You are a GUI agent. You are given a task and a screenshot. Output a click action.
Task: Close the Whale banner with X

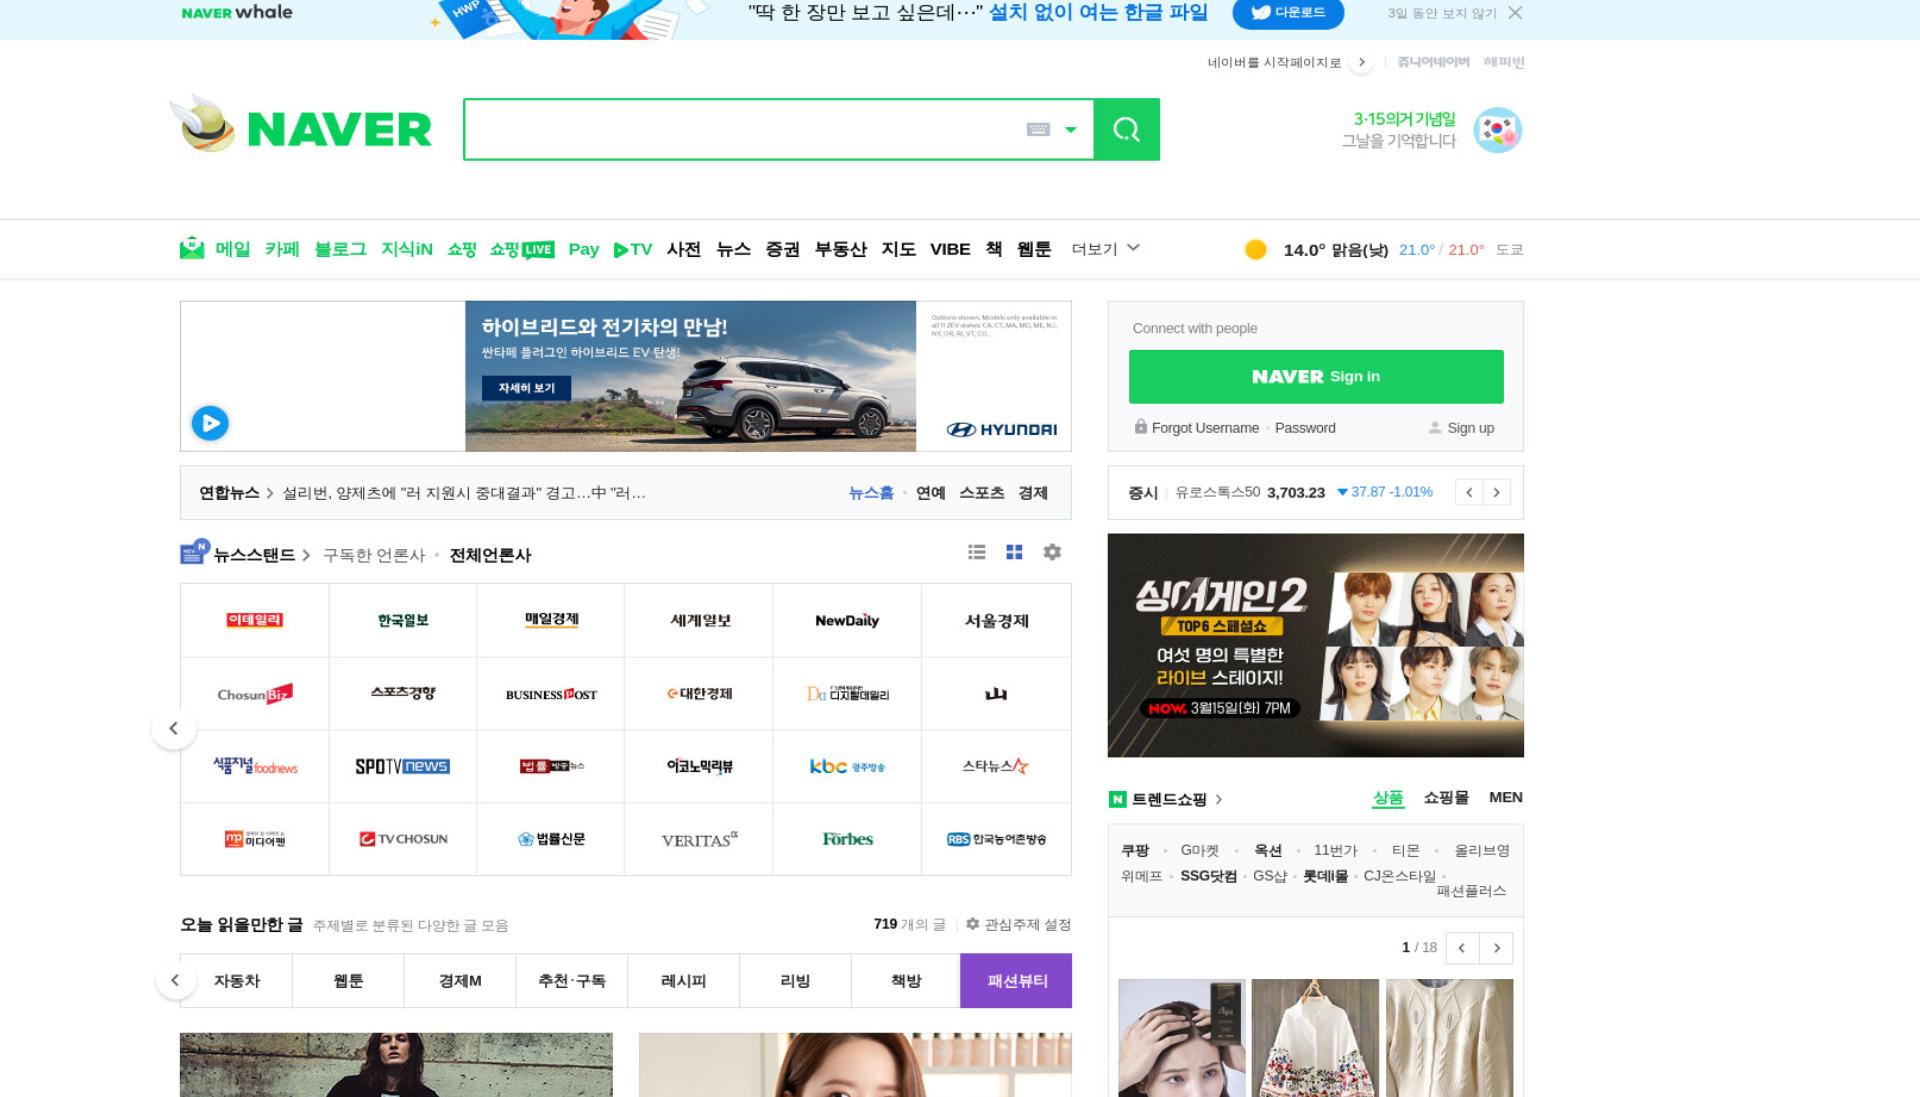[1515, 13]
